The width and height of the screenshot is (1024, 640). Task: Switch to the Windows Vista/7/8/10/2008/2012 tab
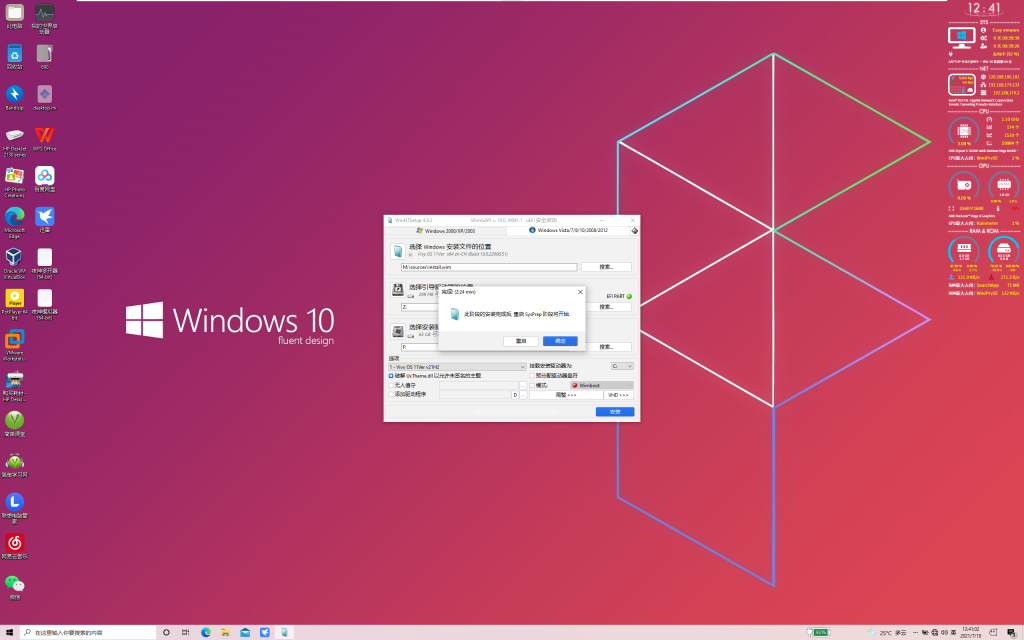(568, 231)
